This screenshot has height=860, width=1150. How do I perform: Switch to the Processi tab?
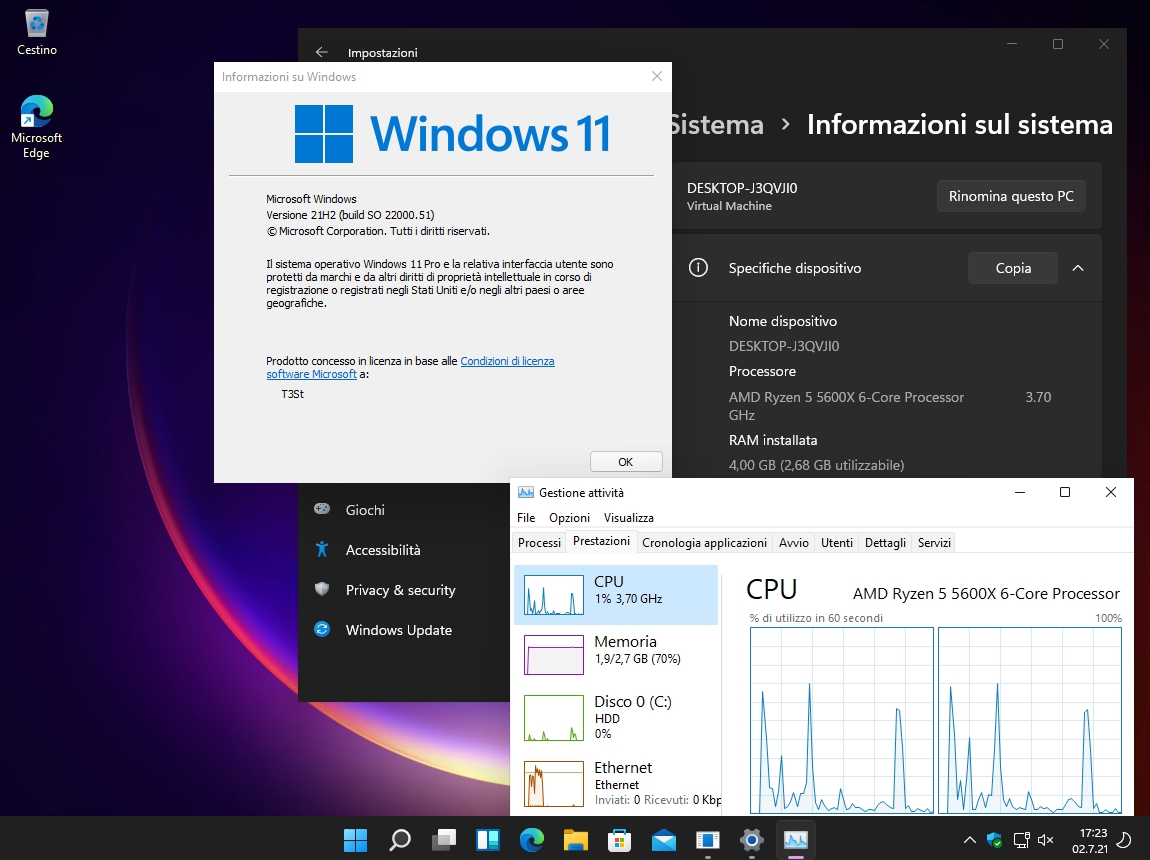click(539, 543)
